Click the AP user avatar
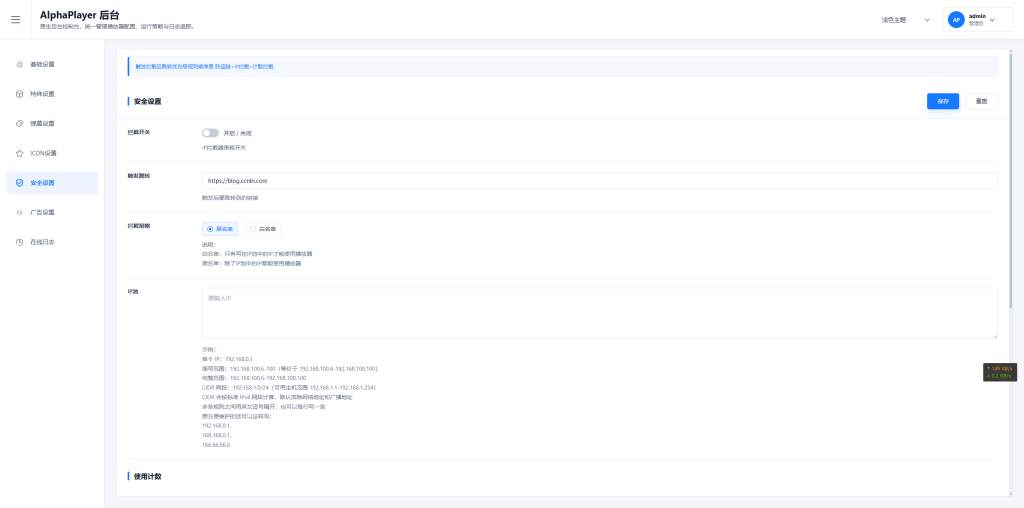This screenshot has height=508, width=1024. pyautogui.click(x=956, y=20)
